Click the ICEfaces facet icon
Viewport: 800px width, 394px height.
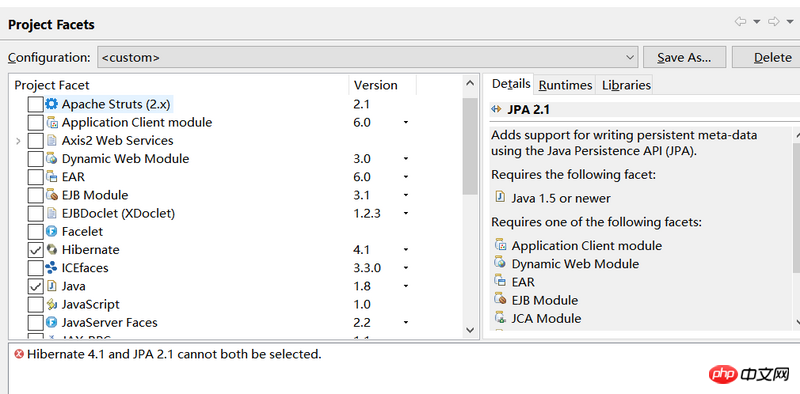point(52,267)
